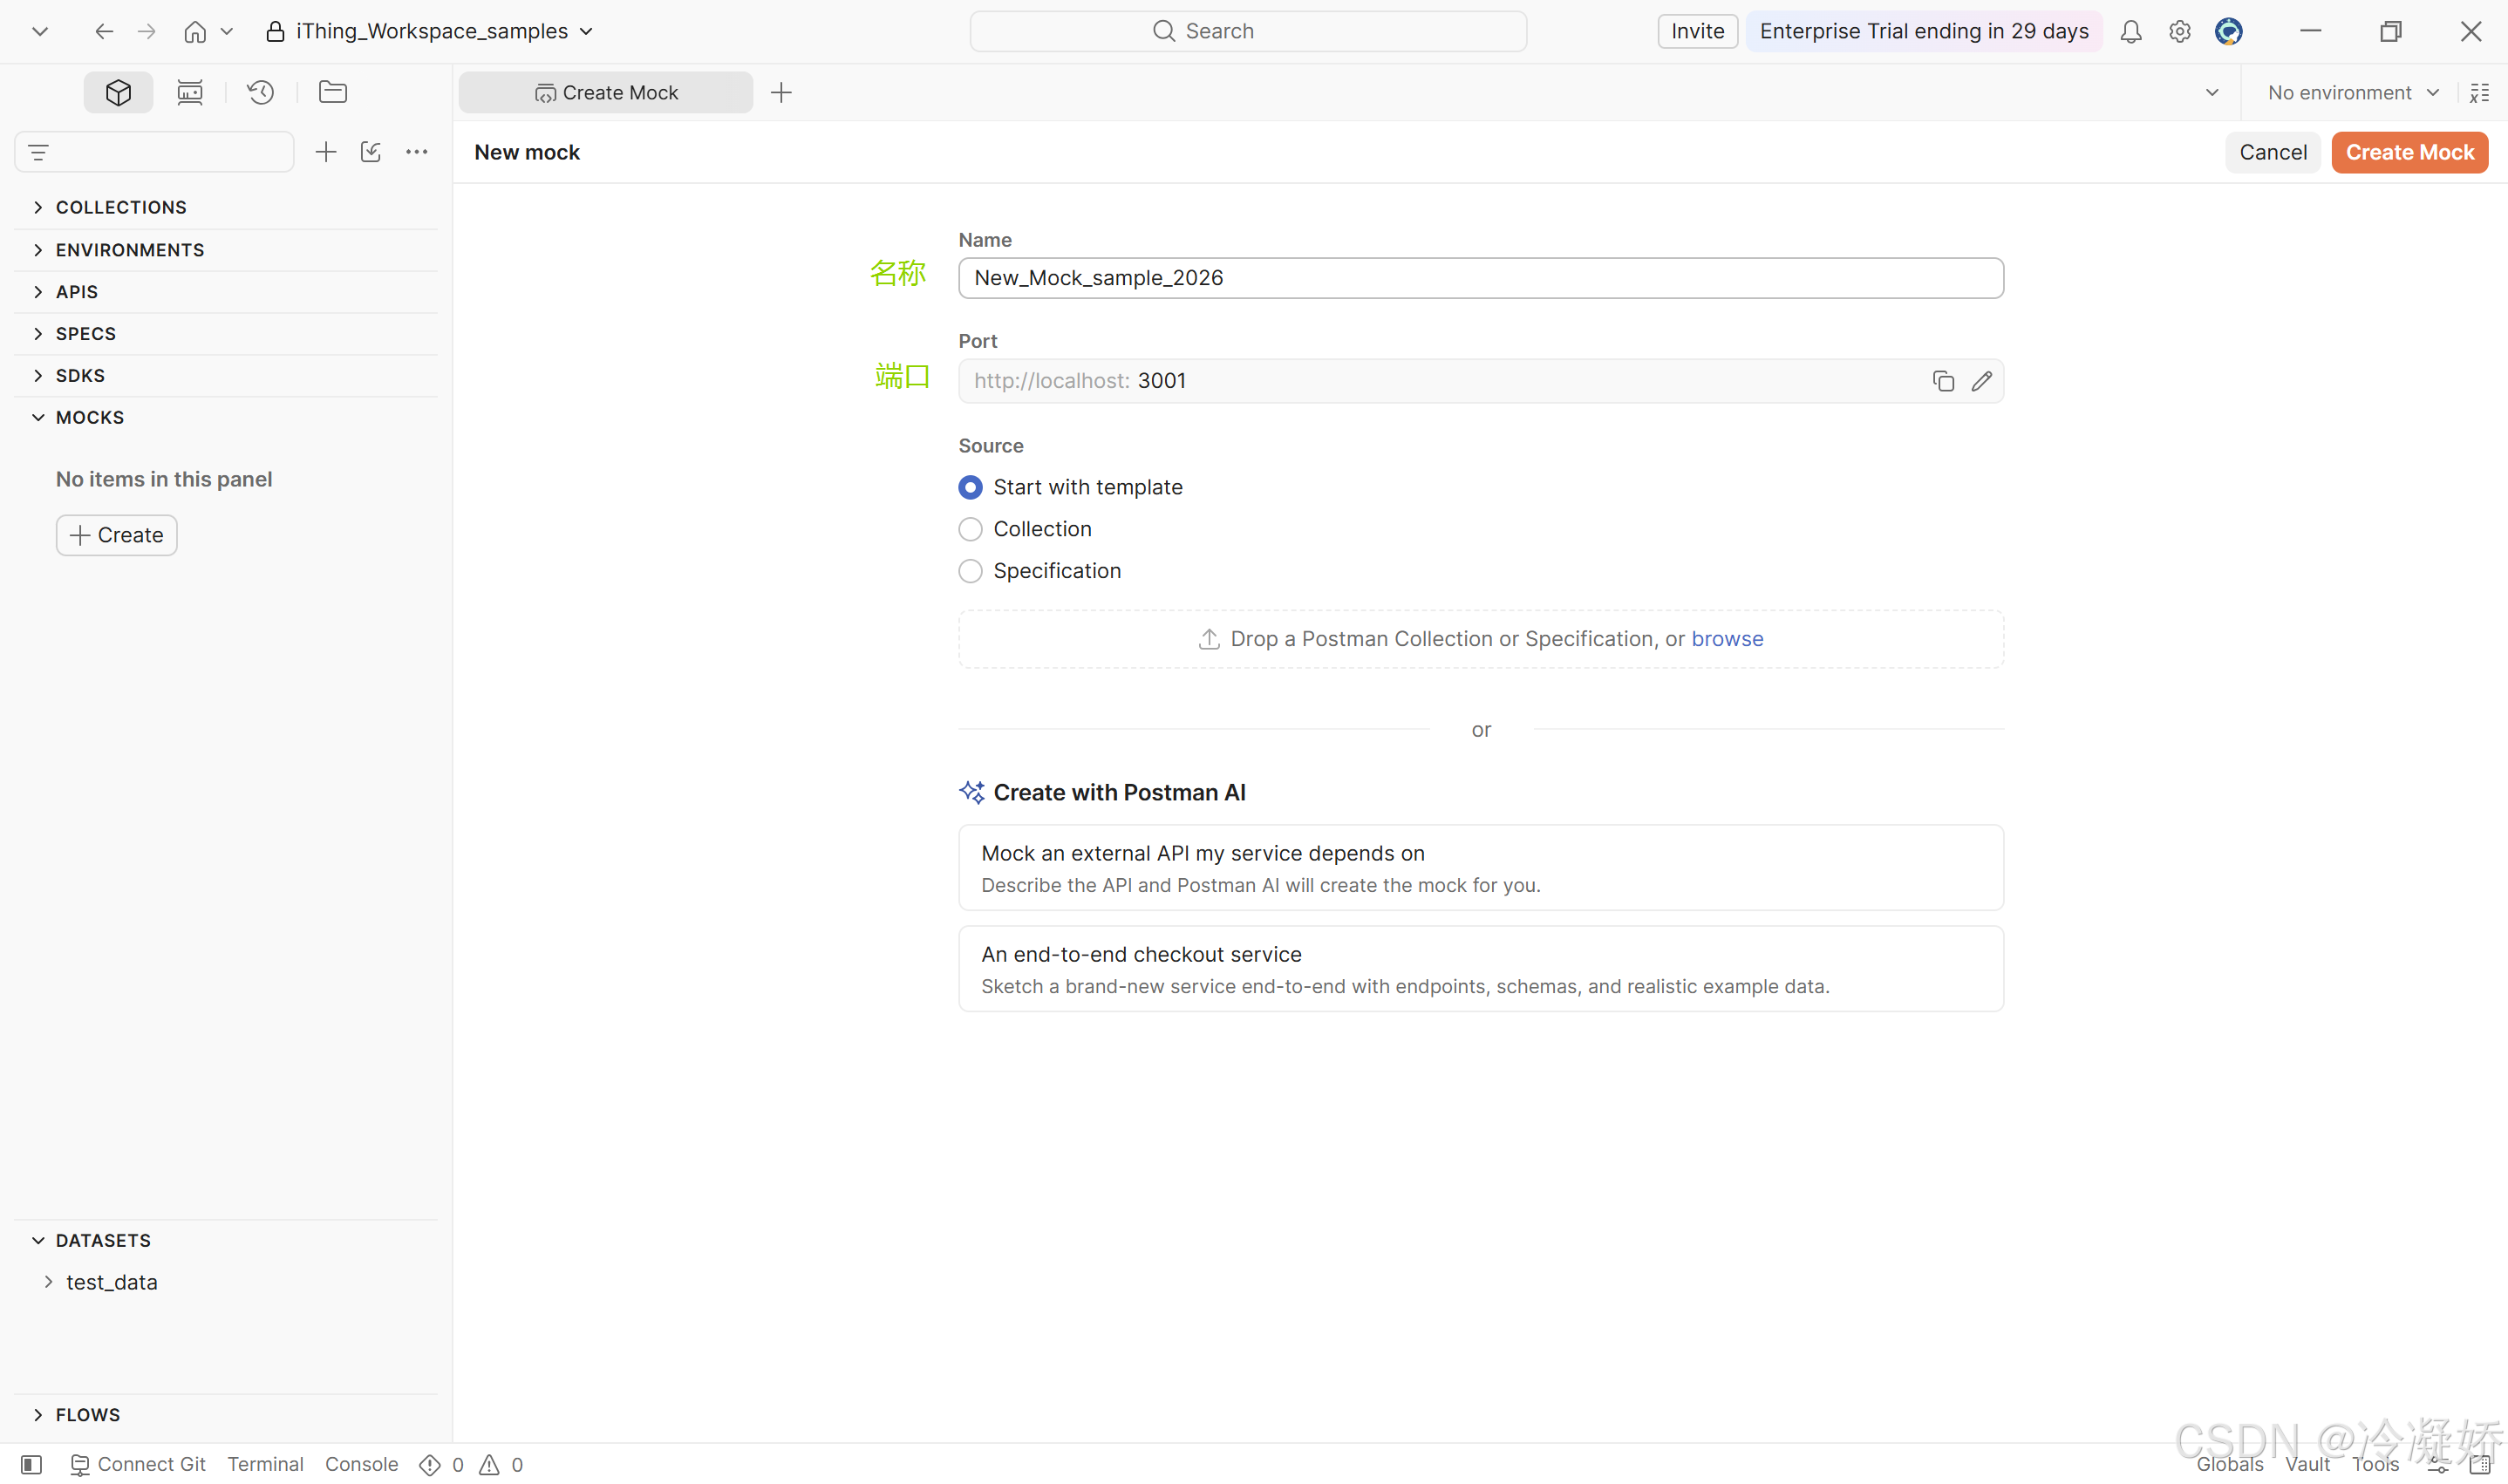Click the browse link
Viewport: 2508px width, 1484px height.
coord(1727,639)
